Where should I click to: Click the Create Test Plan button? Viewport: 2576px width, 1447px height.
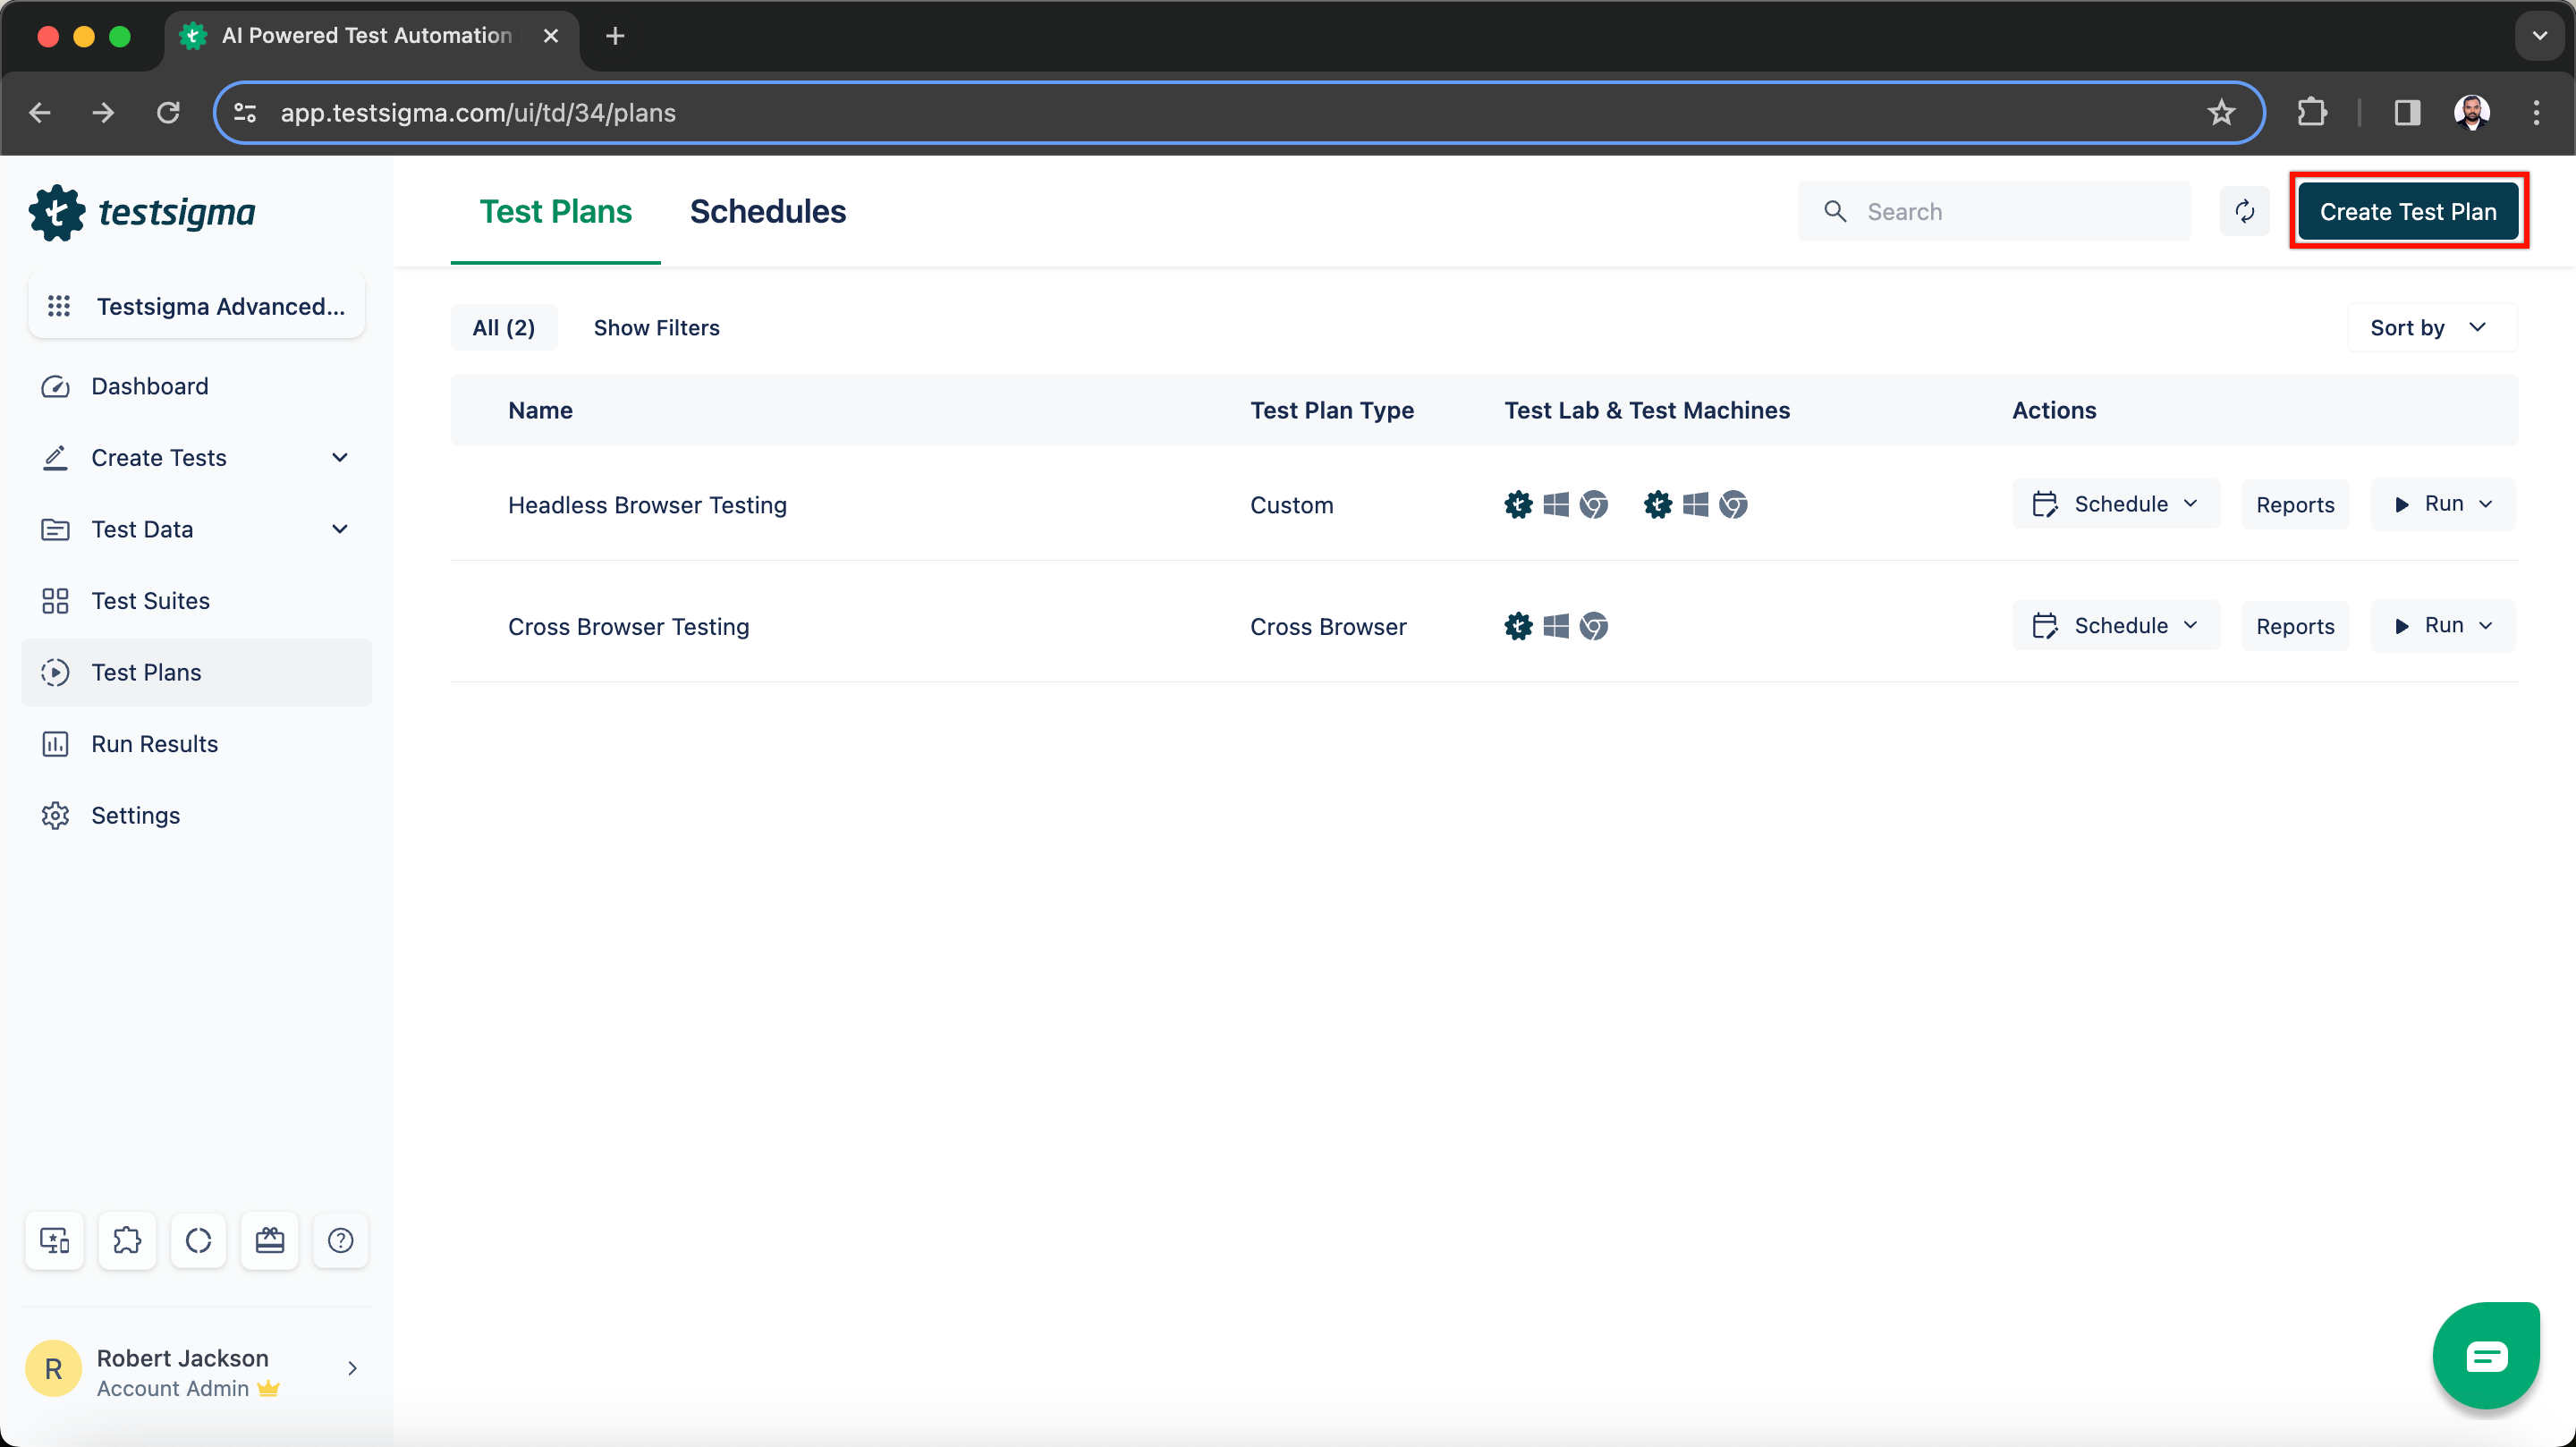[2408, 211]
